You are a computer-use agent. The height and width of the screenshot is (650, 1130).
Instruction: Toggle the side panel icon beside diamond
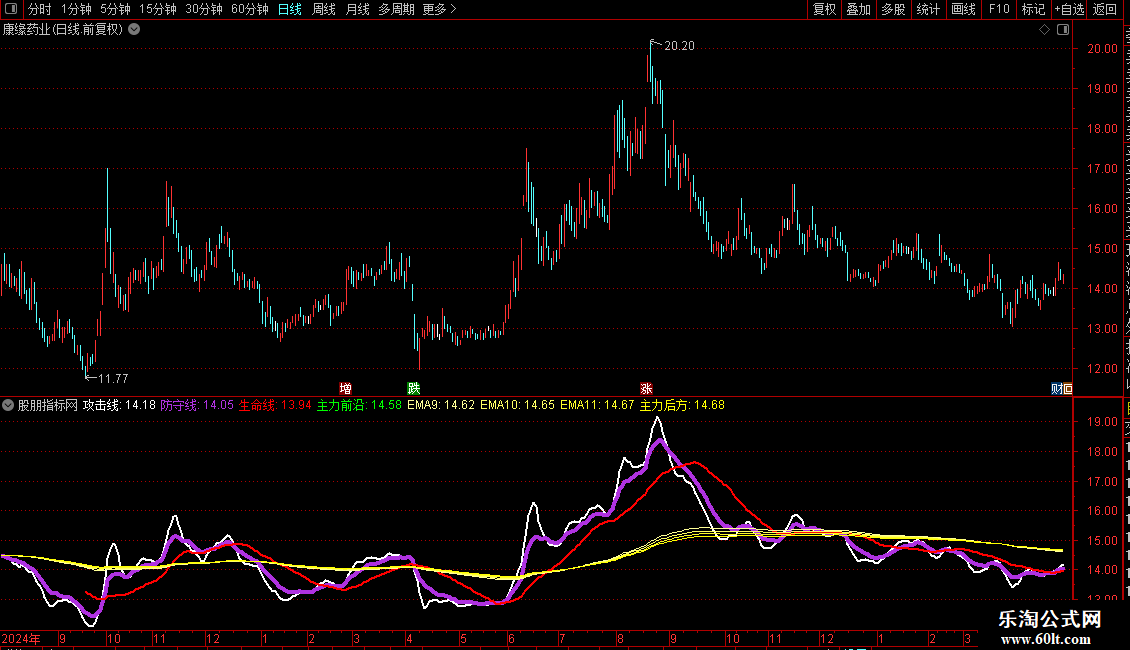[x=1063, y=30]
